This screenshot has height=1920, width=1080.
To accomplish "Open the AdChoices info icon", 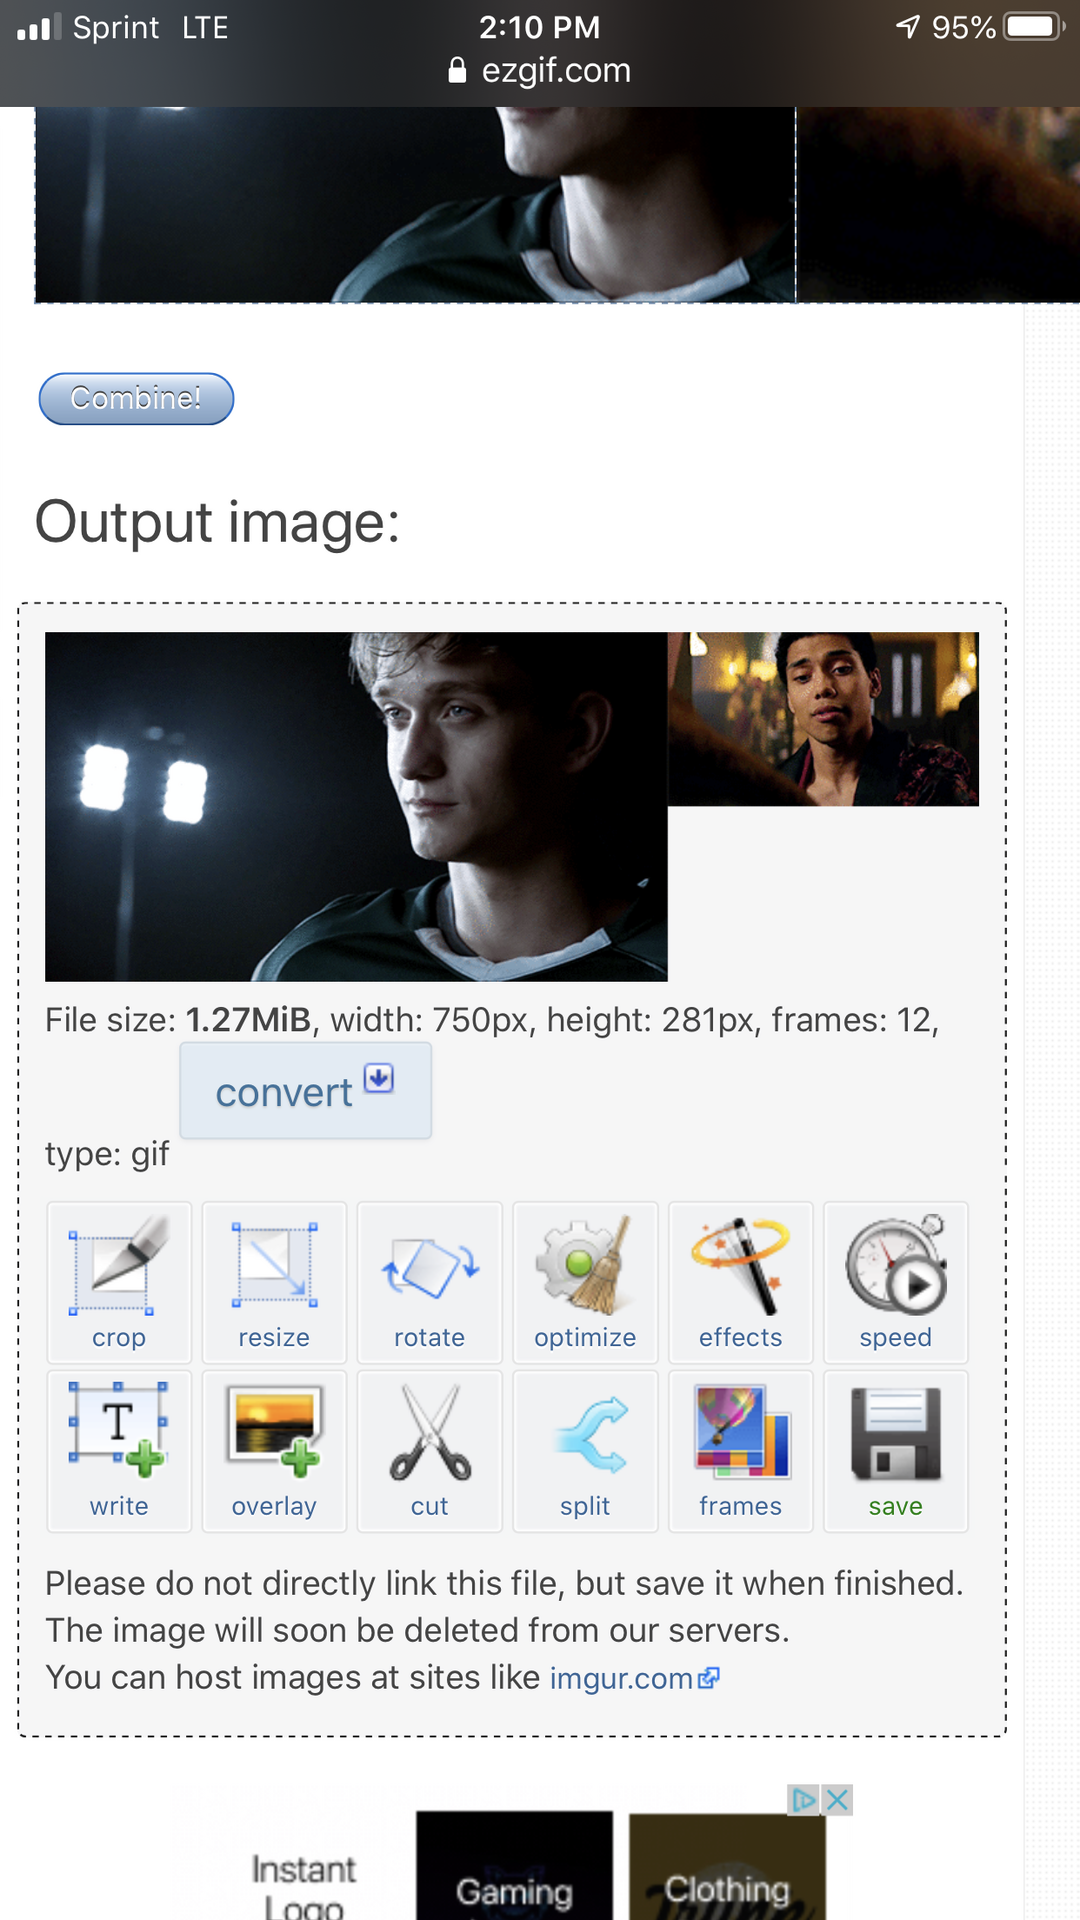I will point(803,1800).
